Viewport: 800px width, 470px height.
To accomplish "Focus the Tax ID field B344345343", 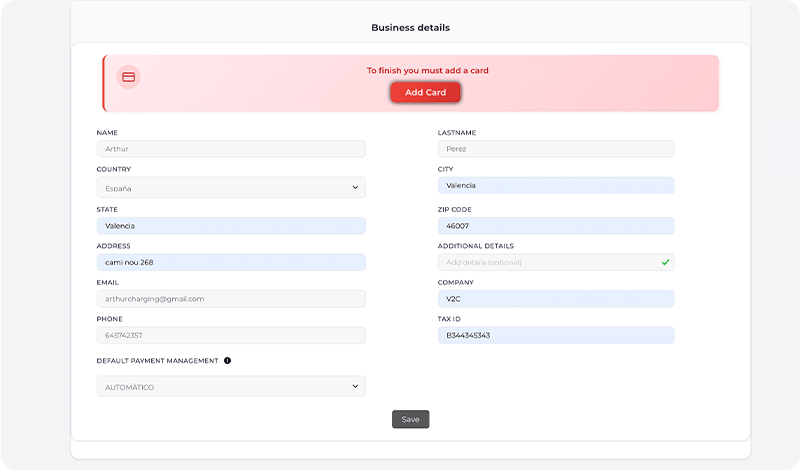I will pyautogui.click(x=555, y=335).
